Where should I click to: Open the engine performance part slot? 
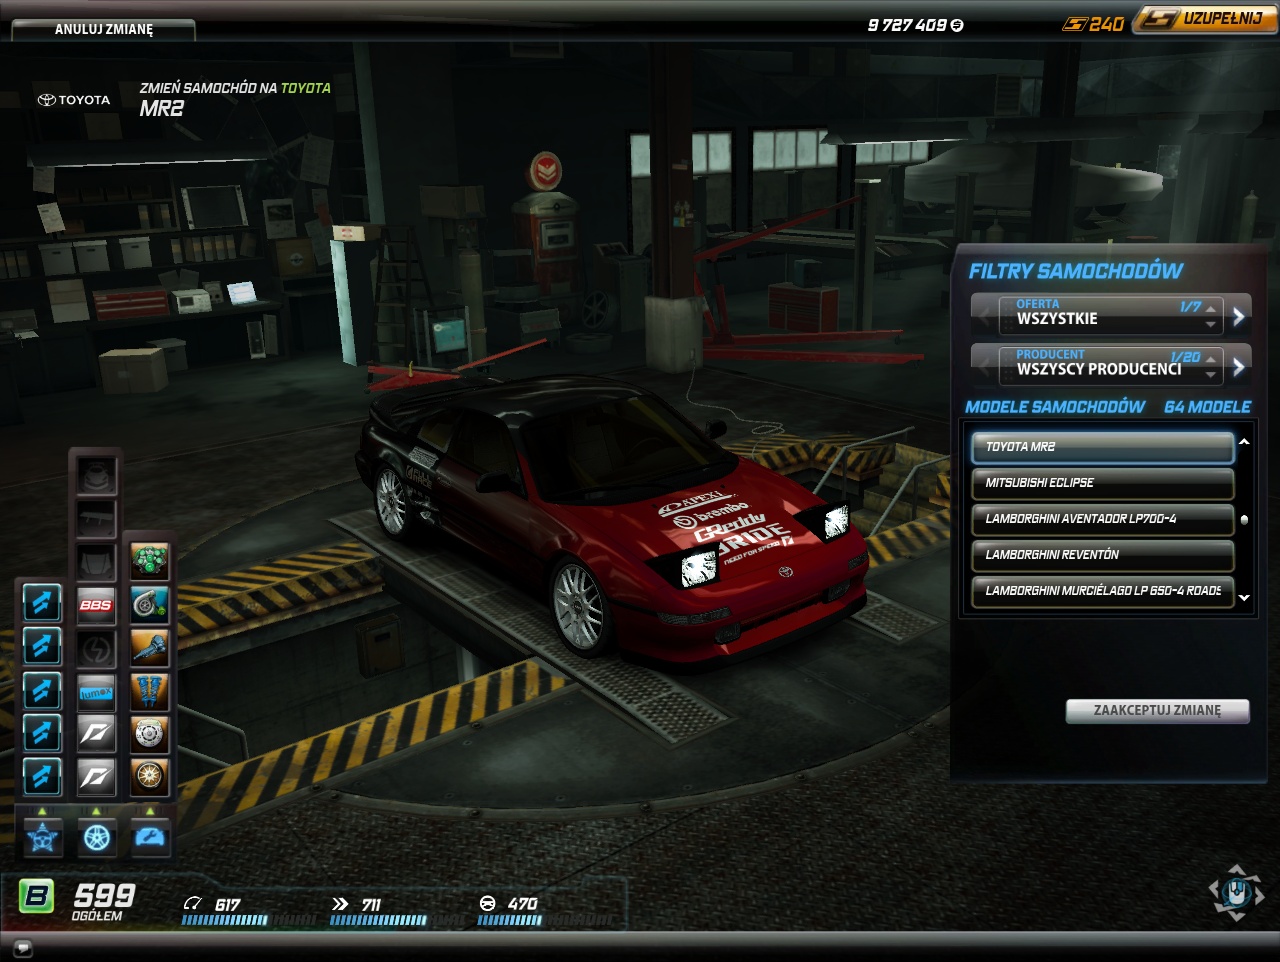coord(150,563)
